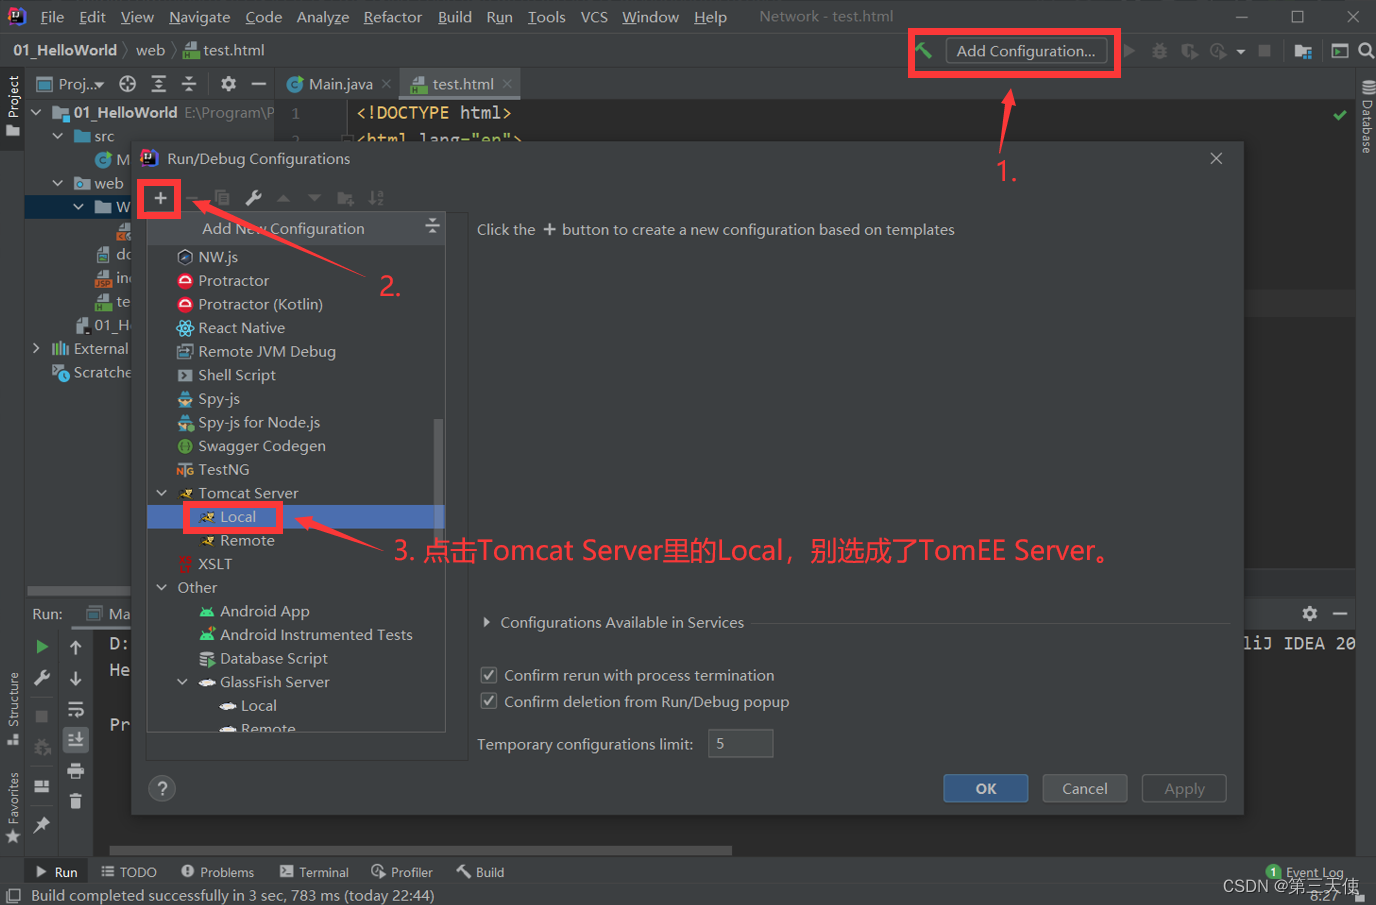Expand all in the Project tool window
1376x905 pixels.
click(x=158, y=84)
